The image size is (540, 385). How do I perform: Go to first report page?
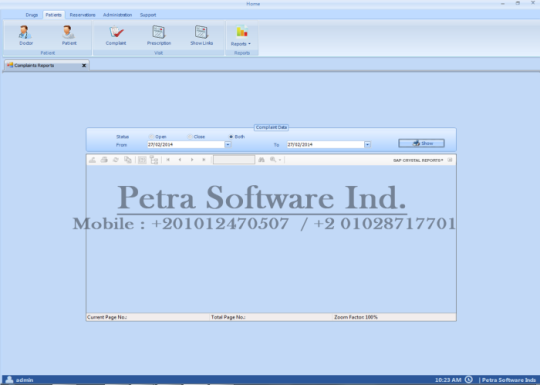pyautogui.click(x=168, y=160)
